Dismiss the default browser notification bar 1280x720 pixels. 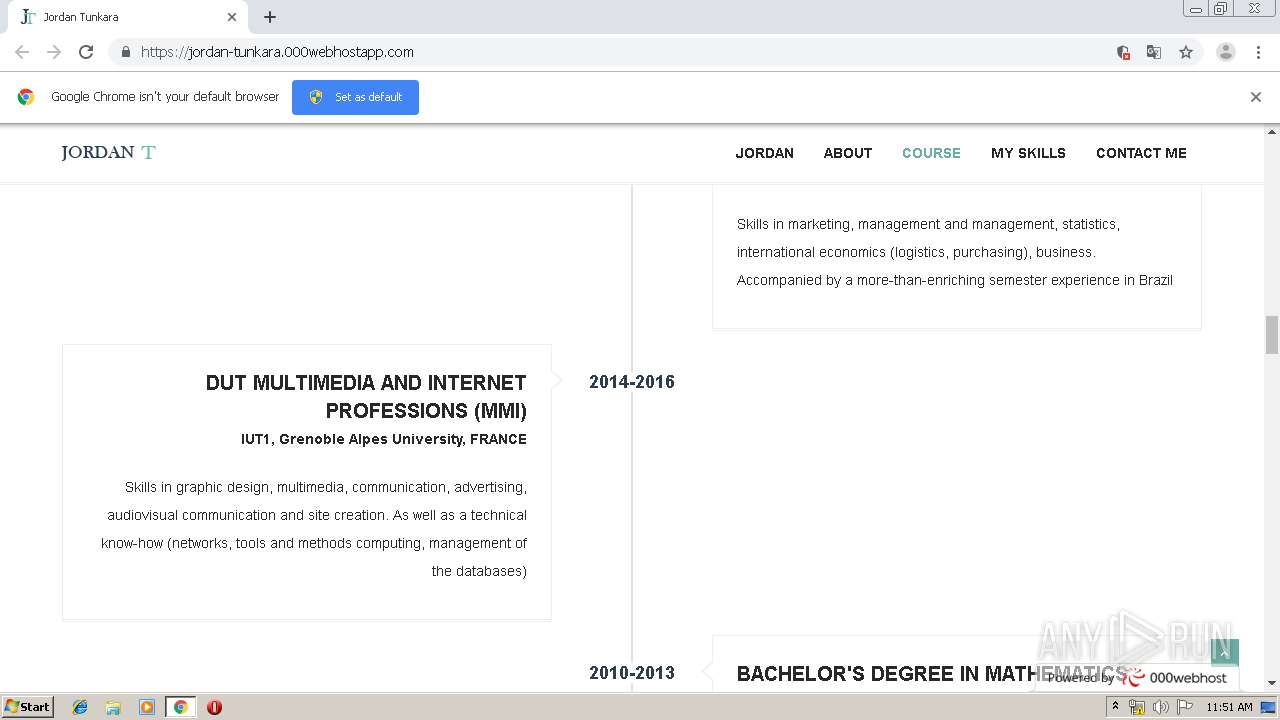click(x=1256, y=97)
